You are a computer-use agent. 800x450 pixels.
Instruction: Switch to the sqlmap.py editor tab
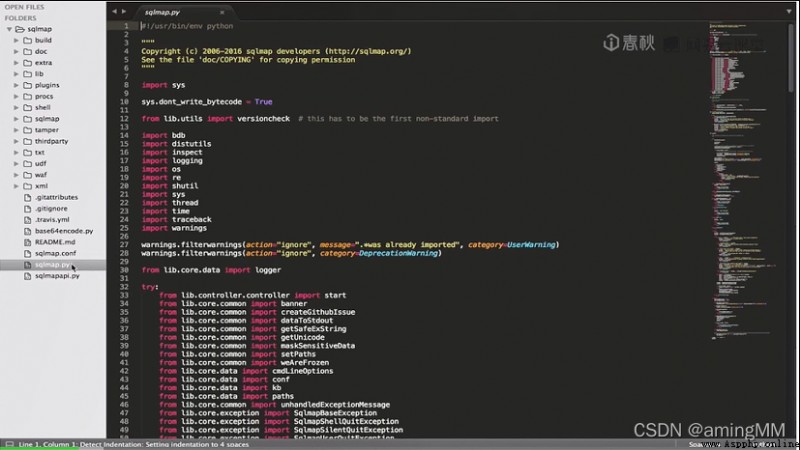[x=162, y=12]
